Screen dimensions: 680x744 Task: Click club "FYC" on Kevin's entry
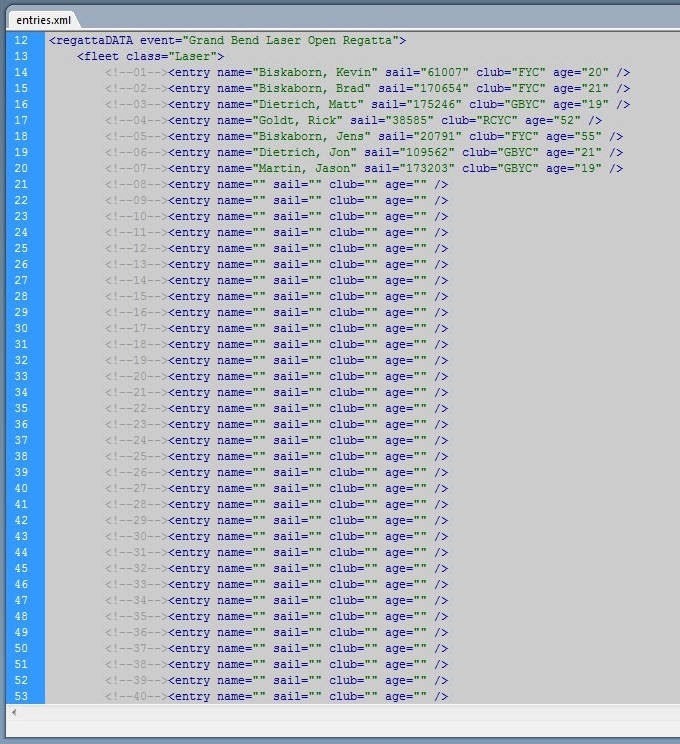[x=528, y=73]
